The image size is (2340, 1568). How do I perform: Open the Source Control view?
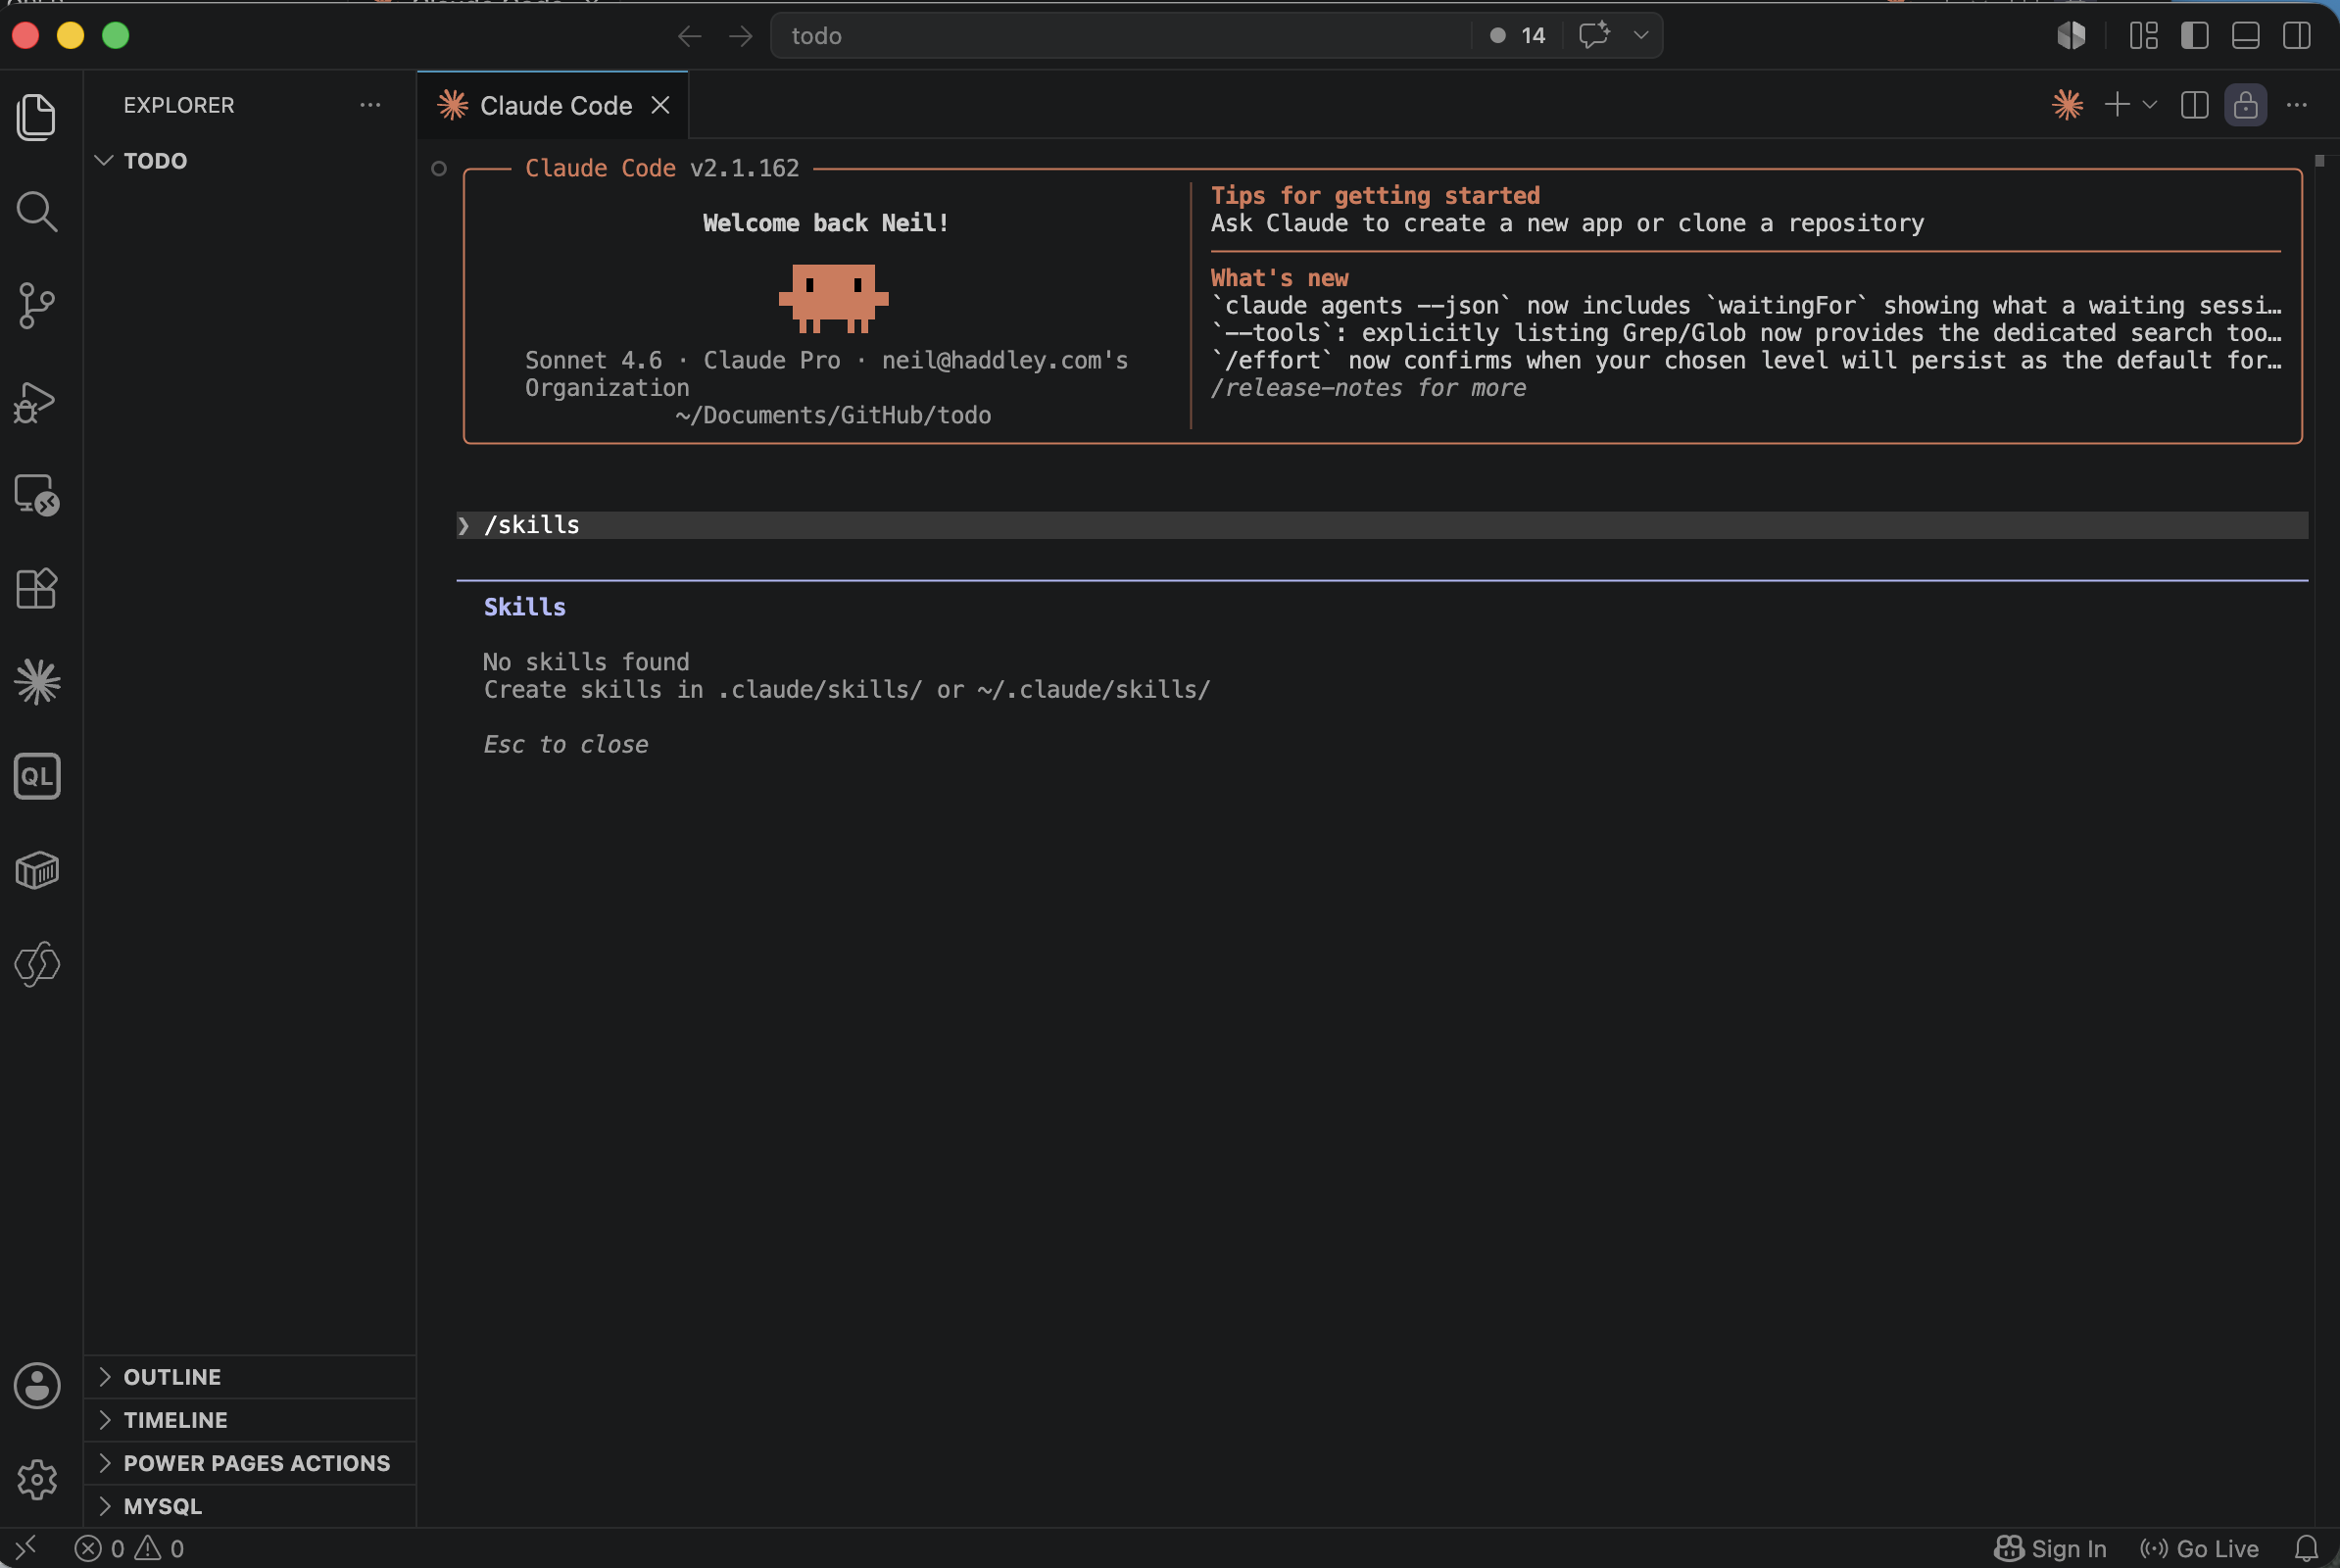click(x=37, y=305)
